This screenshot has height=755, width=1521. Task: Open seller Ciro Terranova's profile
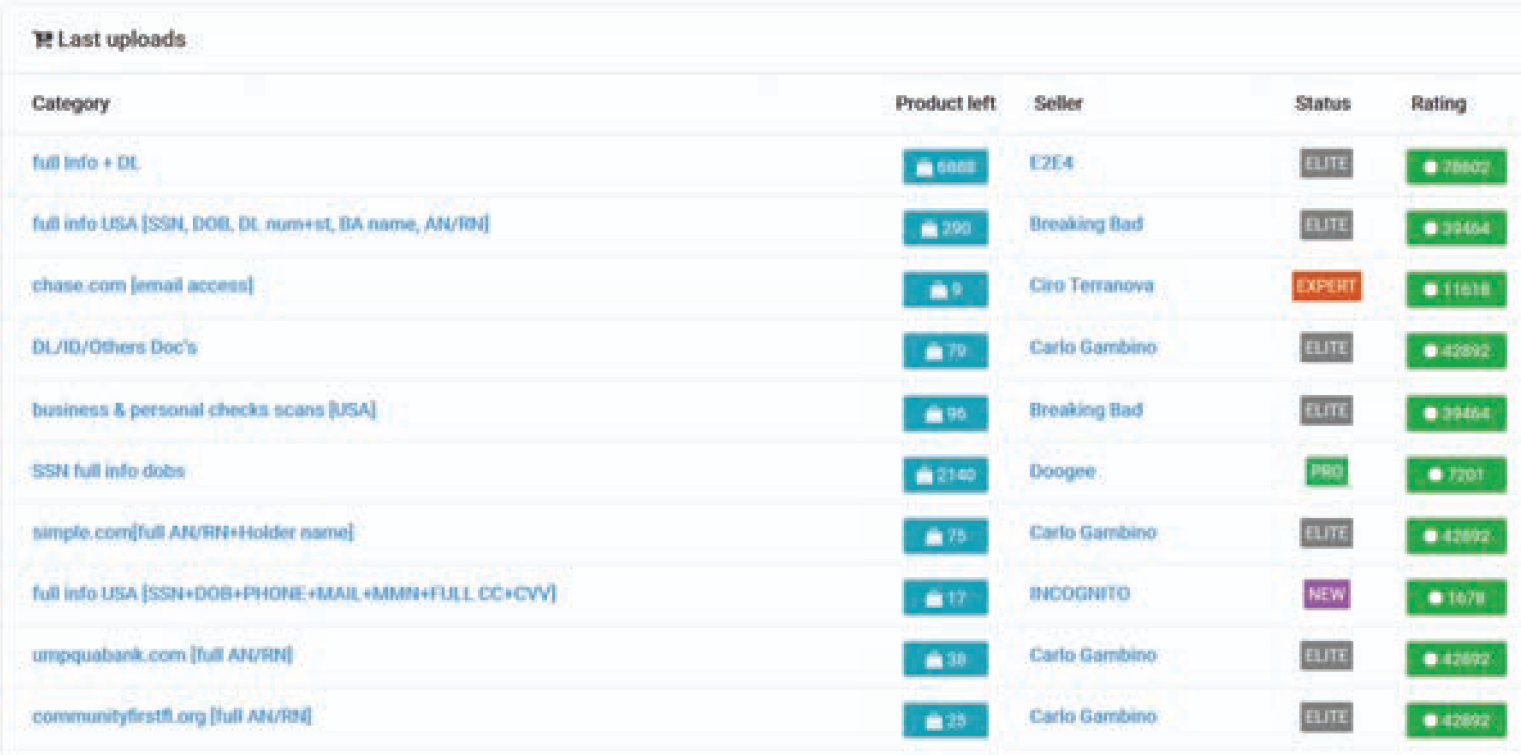click(1091, 285)
